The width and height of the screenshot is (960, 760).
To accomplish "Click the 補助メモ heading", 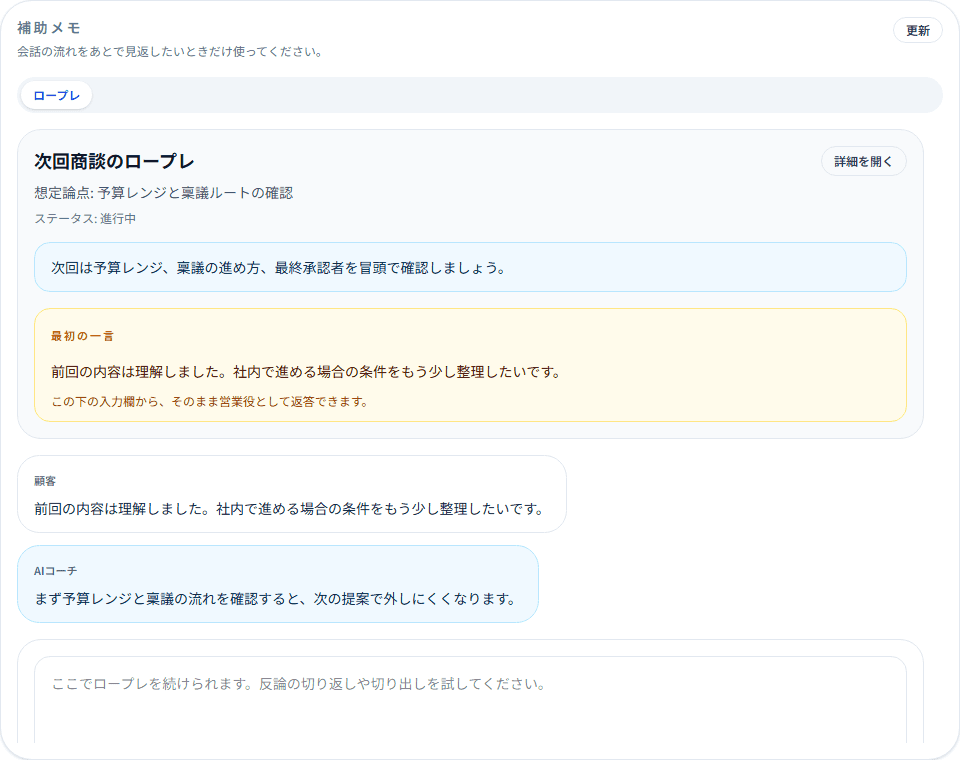I will (48, 28).
